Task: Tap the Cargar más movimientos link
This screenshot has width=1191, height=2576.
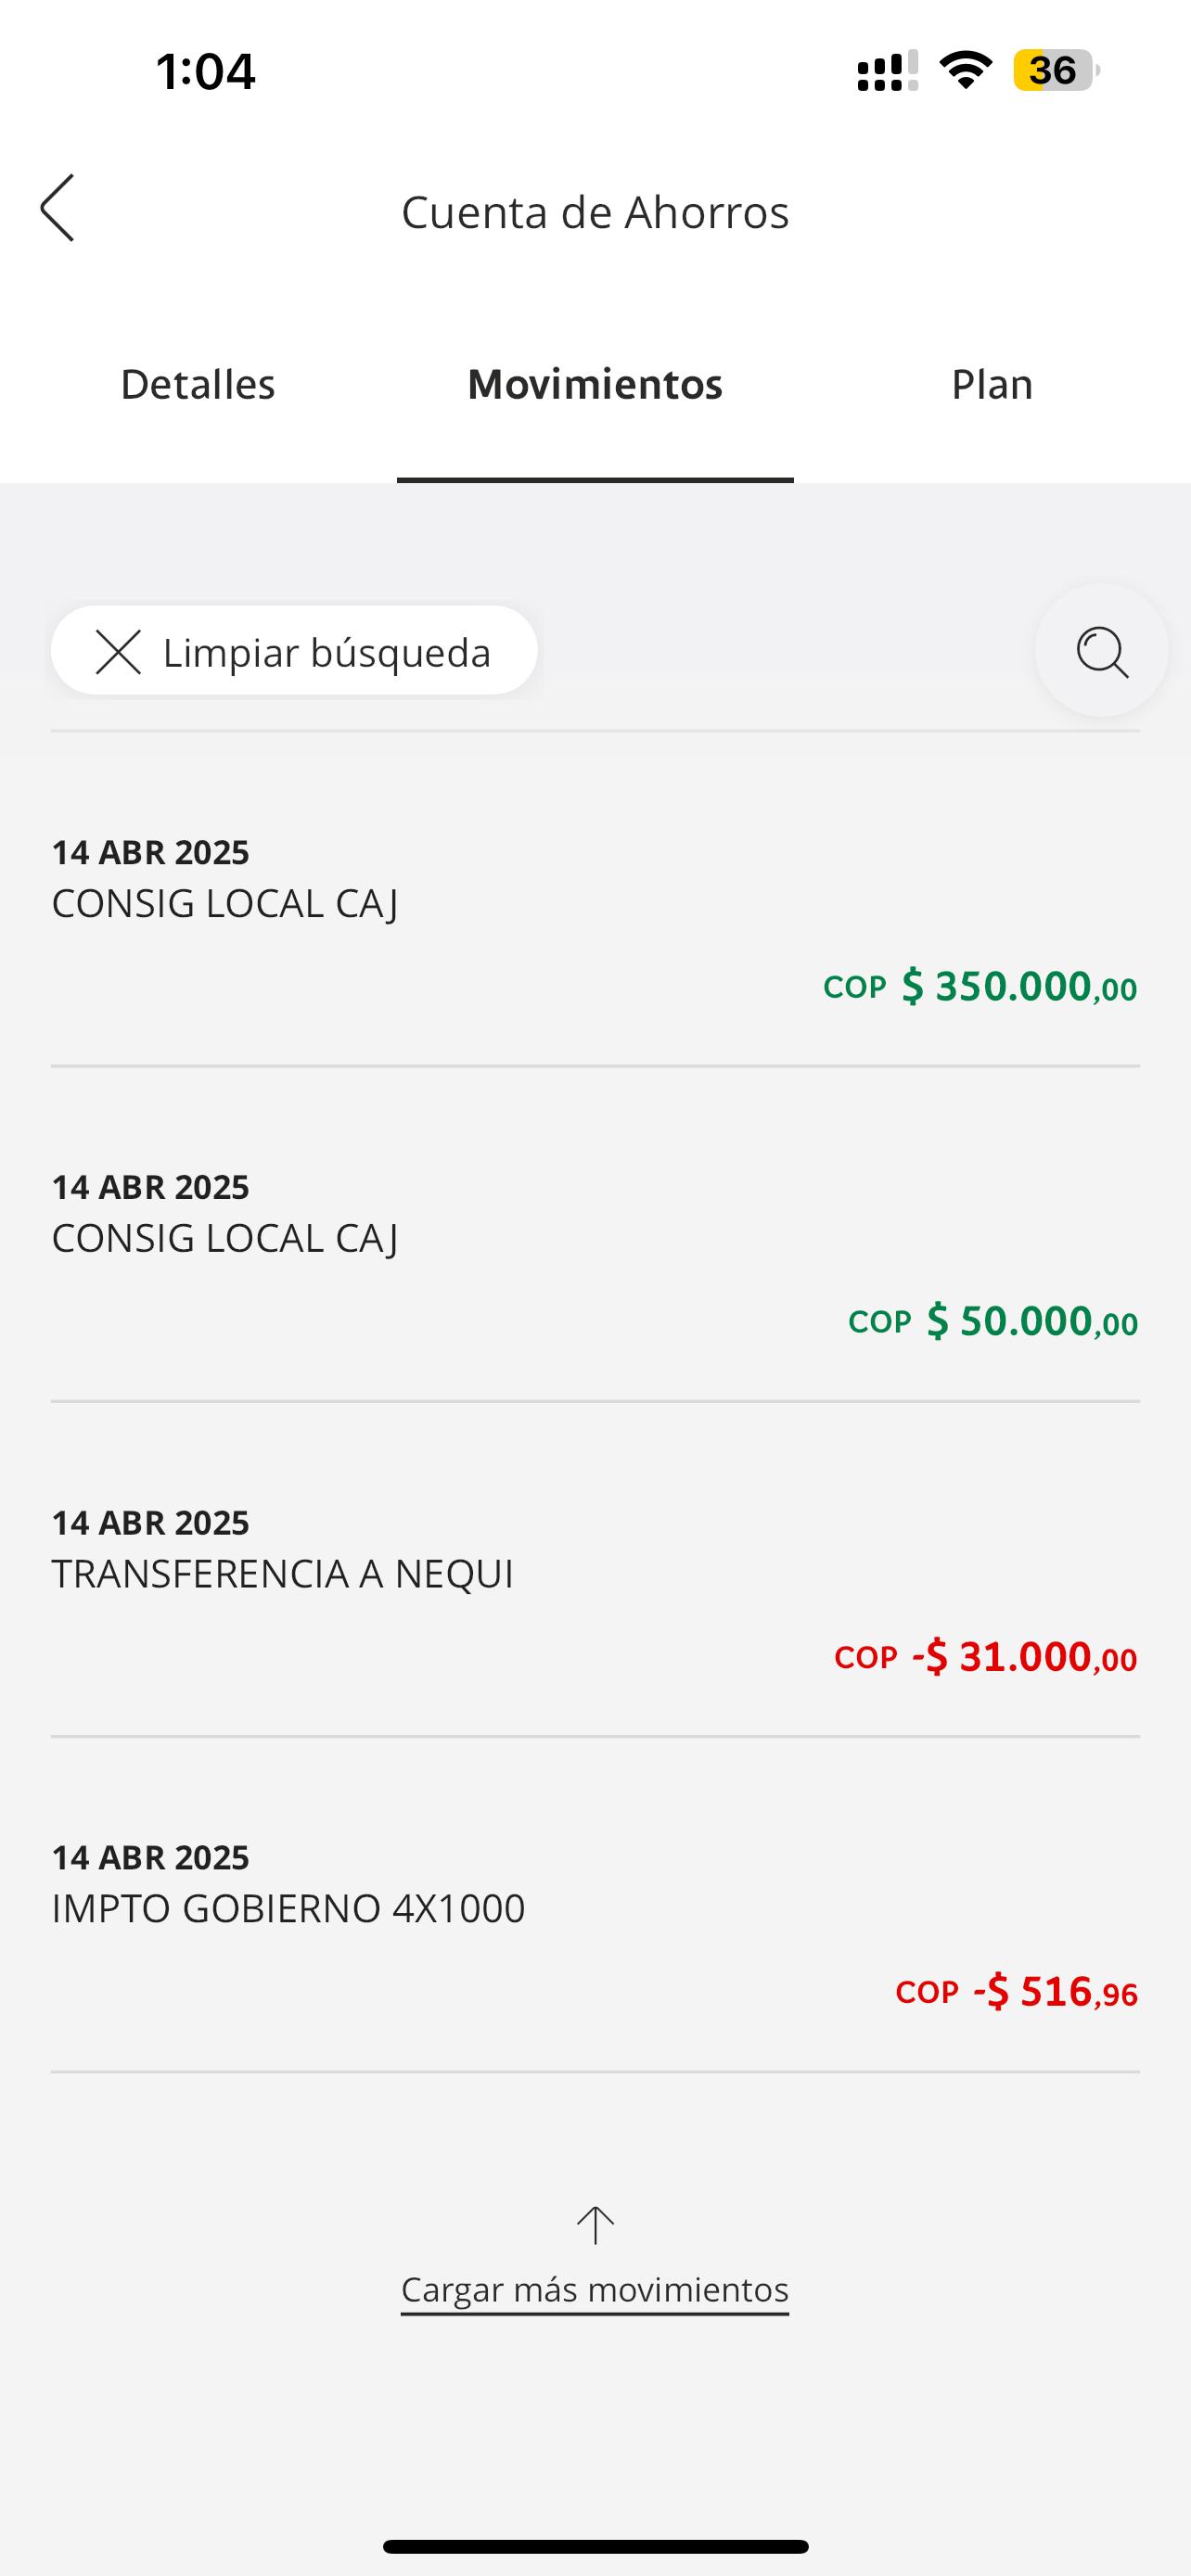Action: [595, 2290]
